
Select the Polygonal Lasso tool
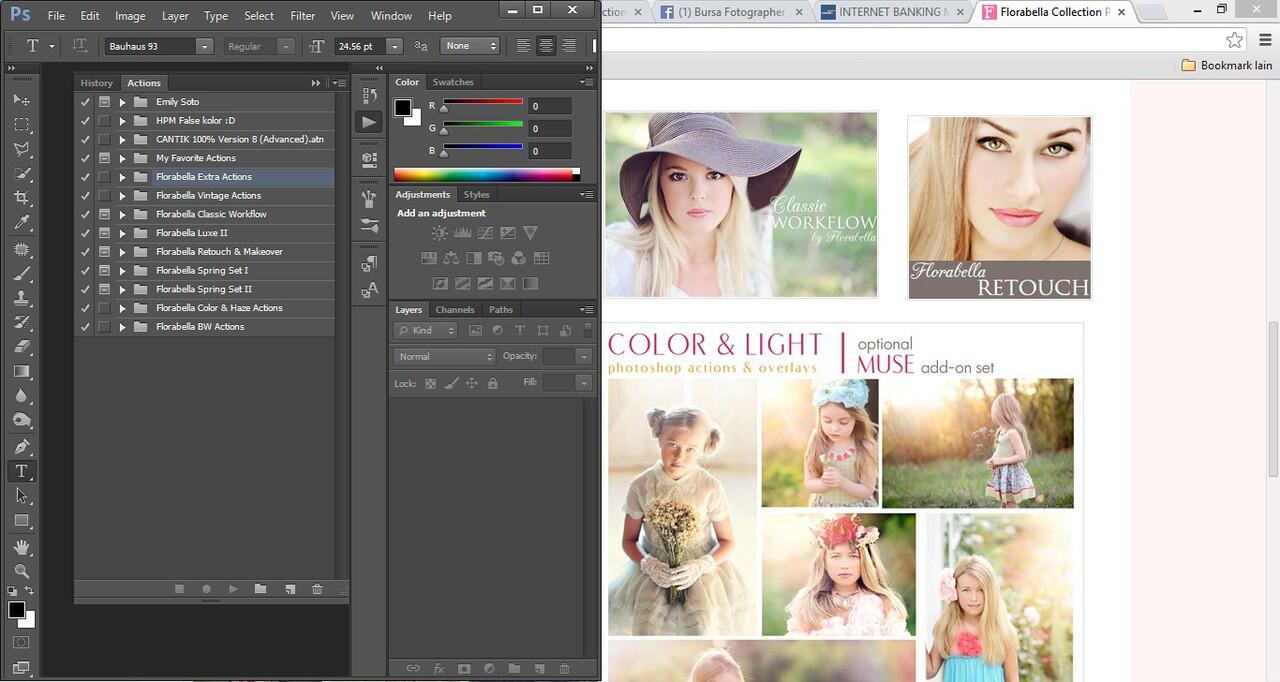tap(21, 150)
